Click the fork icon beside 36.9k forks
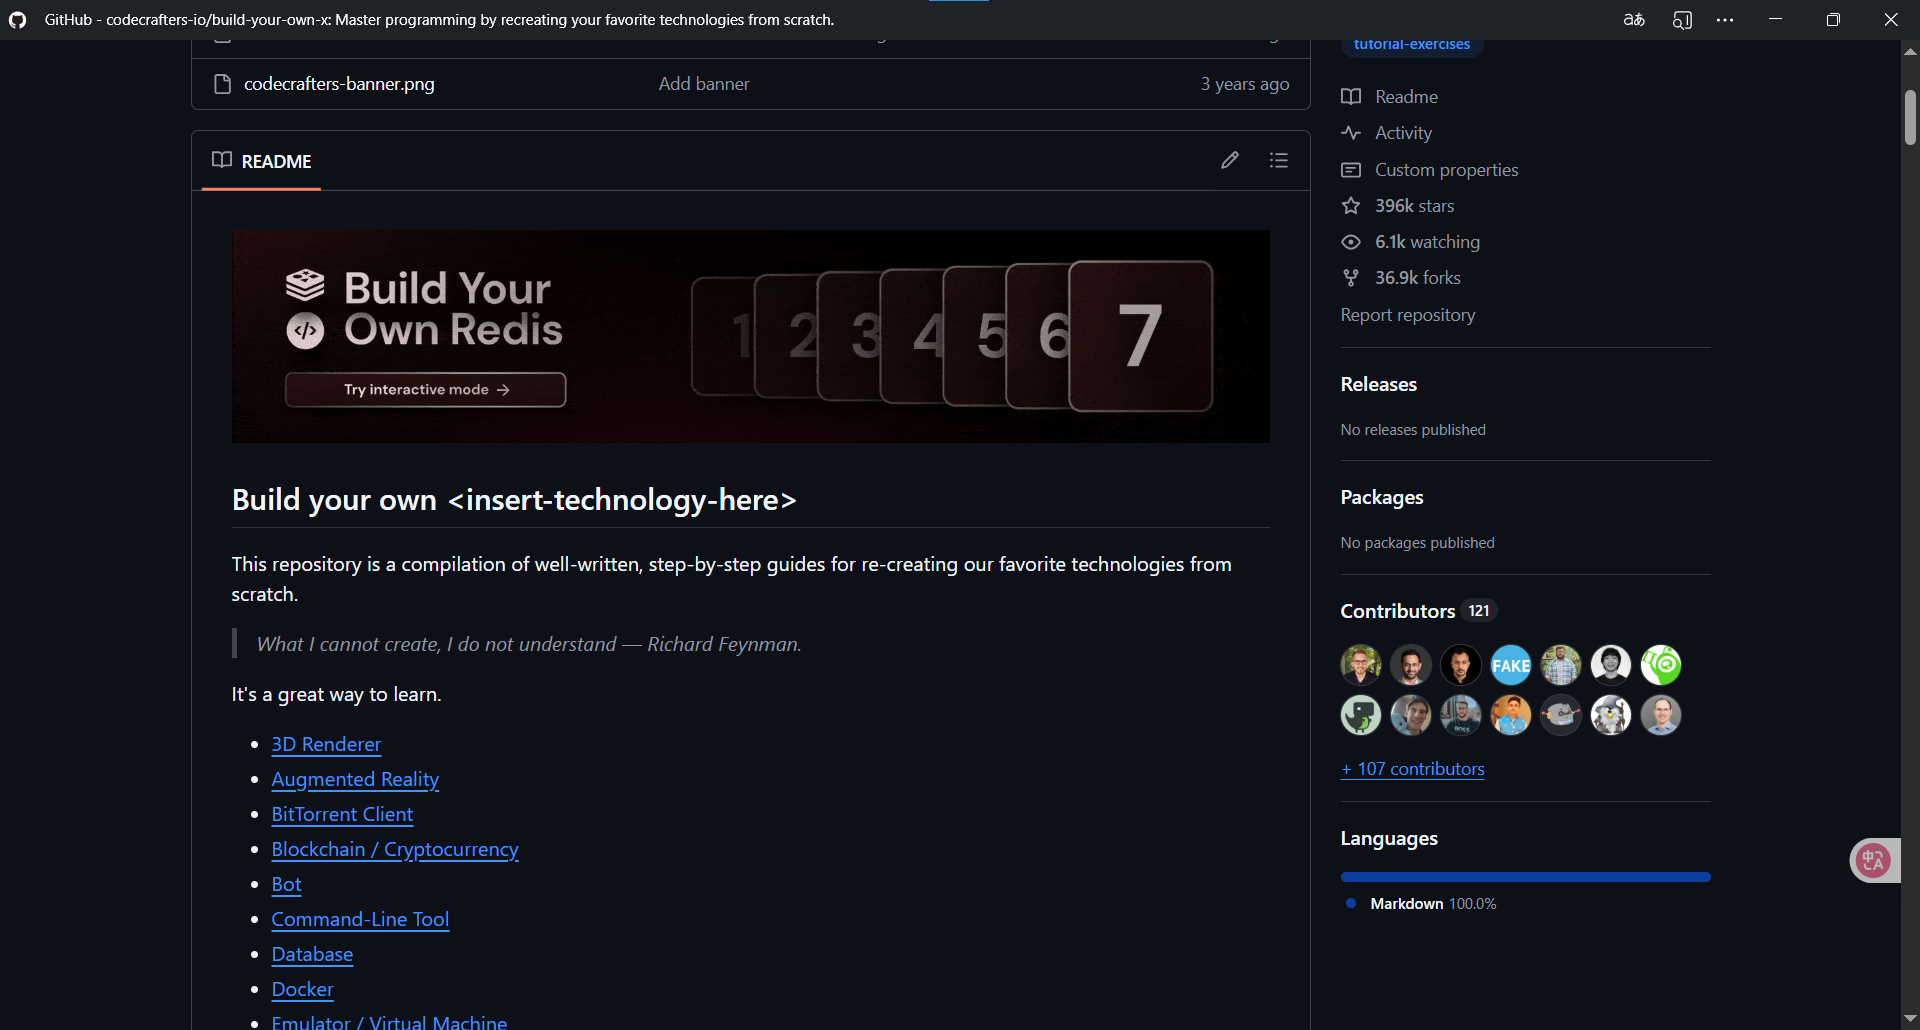 tap(1351, 278)
